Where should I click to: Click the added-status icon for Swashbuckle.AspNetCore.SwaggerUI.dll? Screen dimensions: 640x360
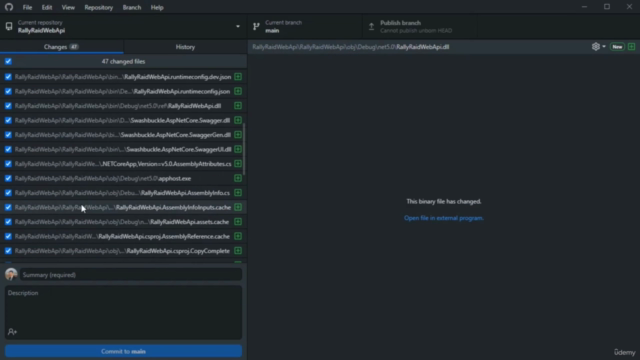pyautogui.click(x=238, y=149)
